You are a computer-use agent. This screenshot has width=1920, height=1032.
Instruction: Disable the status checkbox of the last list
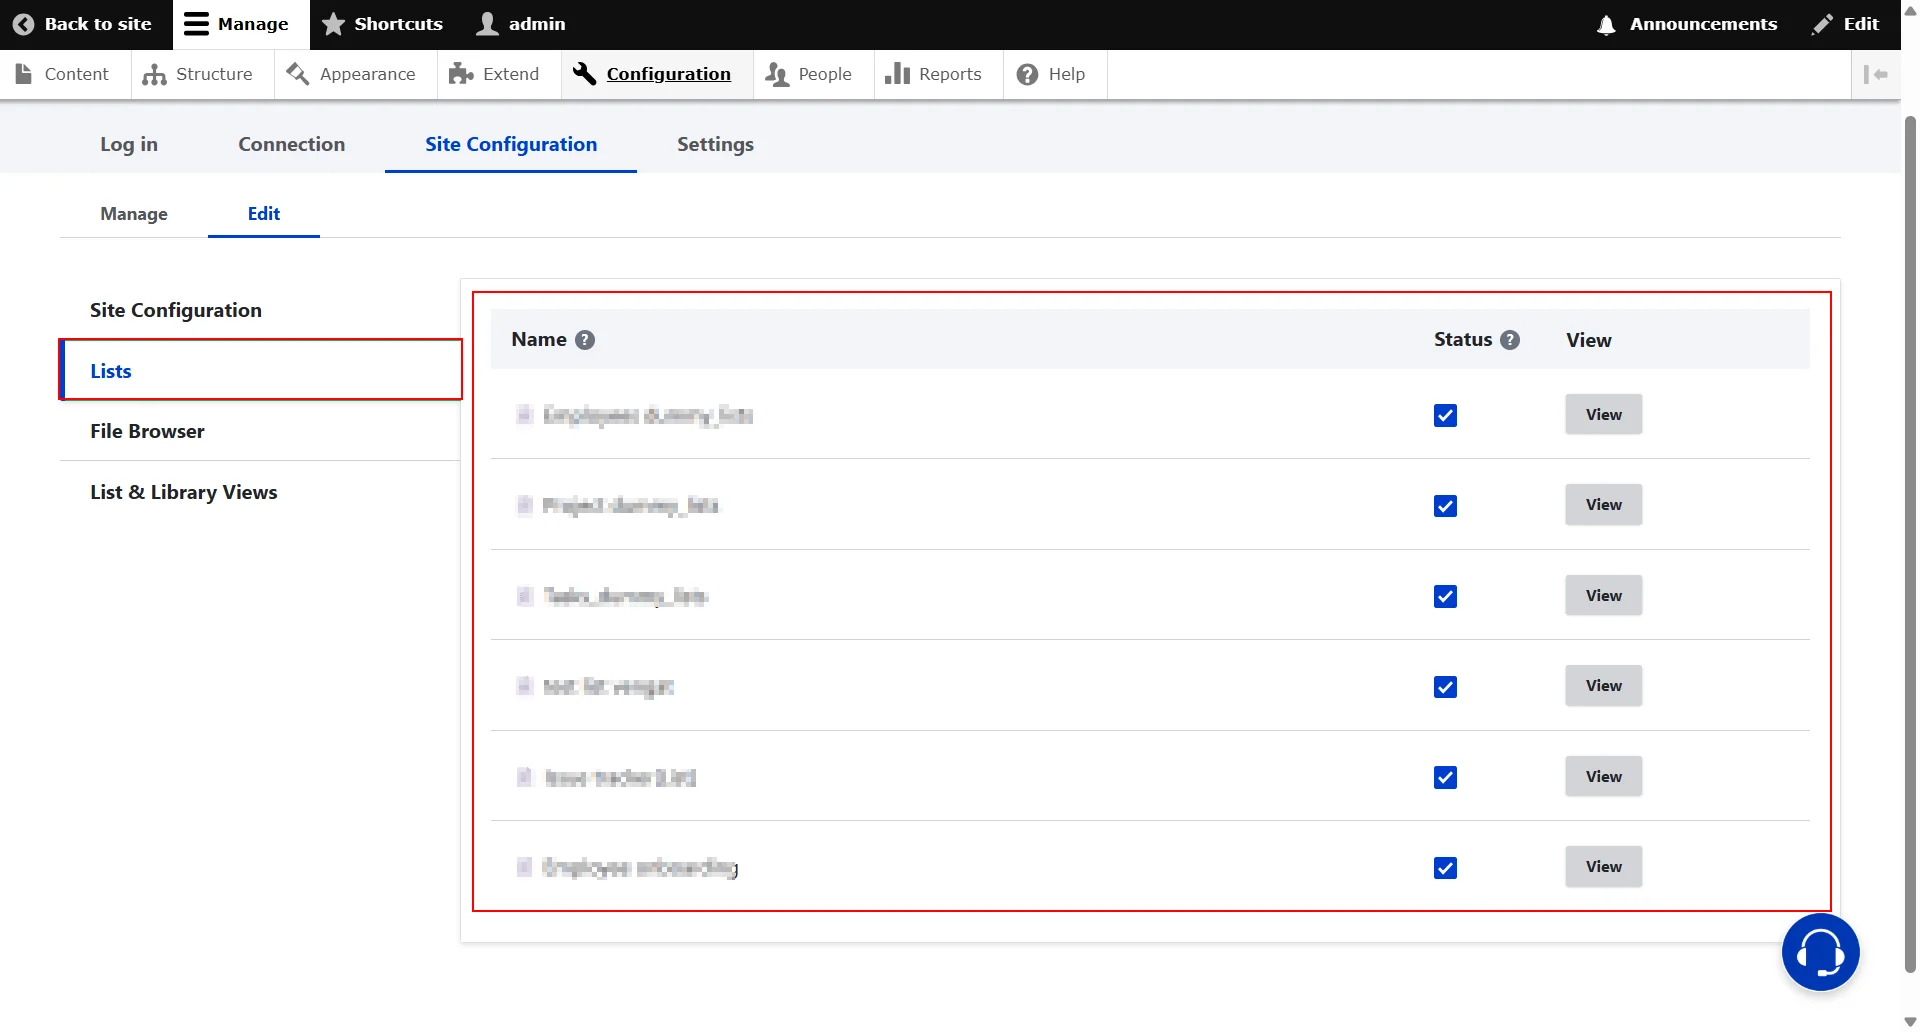1445,867
